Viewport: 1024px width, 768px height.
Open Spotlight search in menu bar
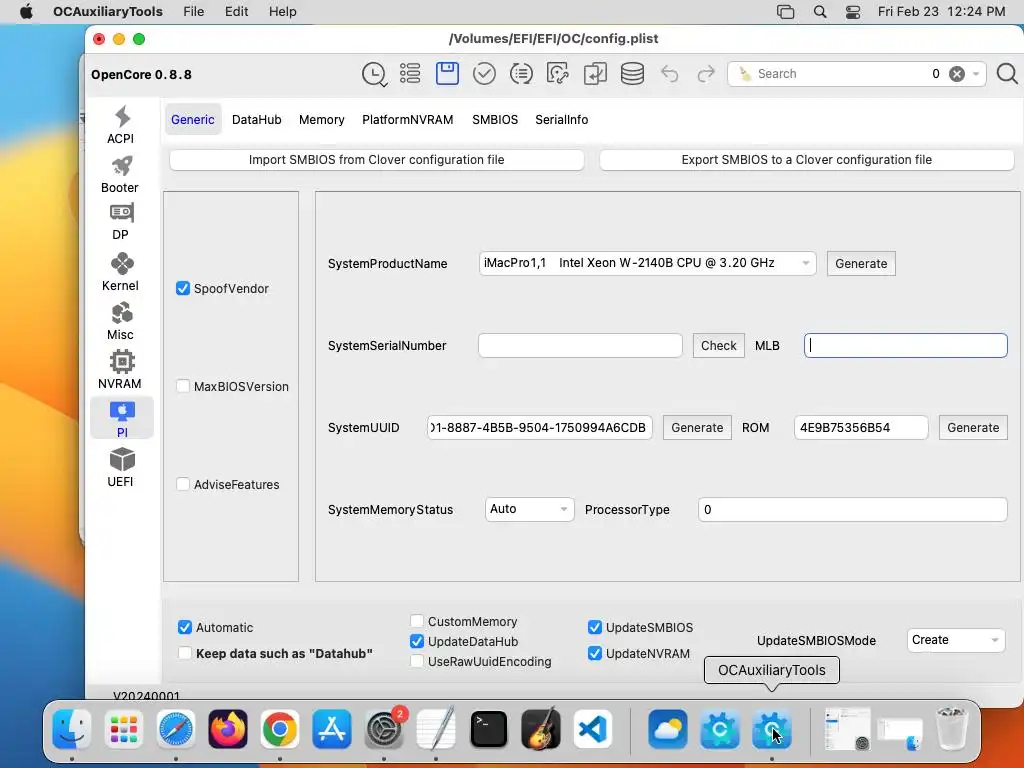pos(820,12)
